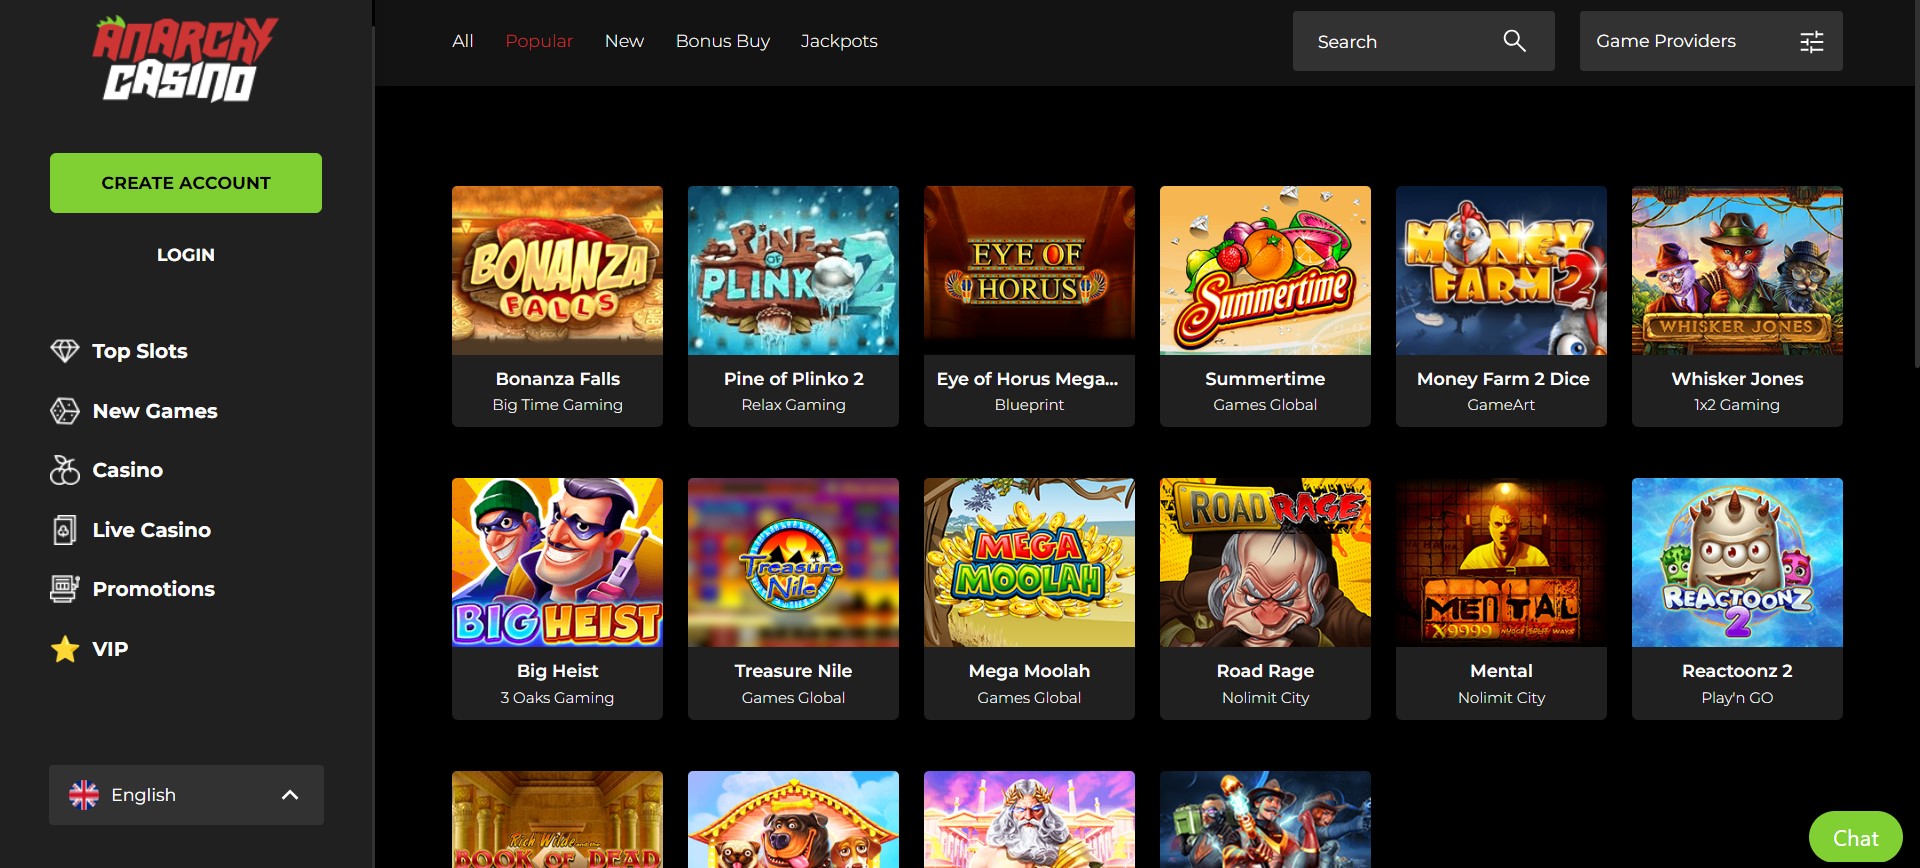This screenshot has width=1920, height=868.
Task: Open the Zeus-themed game thumbnail
Action: pos(1029,819)
